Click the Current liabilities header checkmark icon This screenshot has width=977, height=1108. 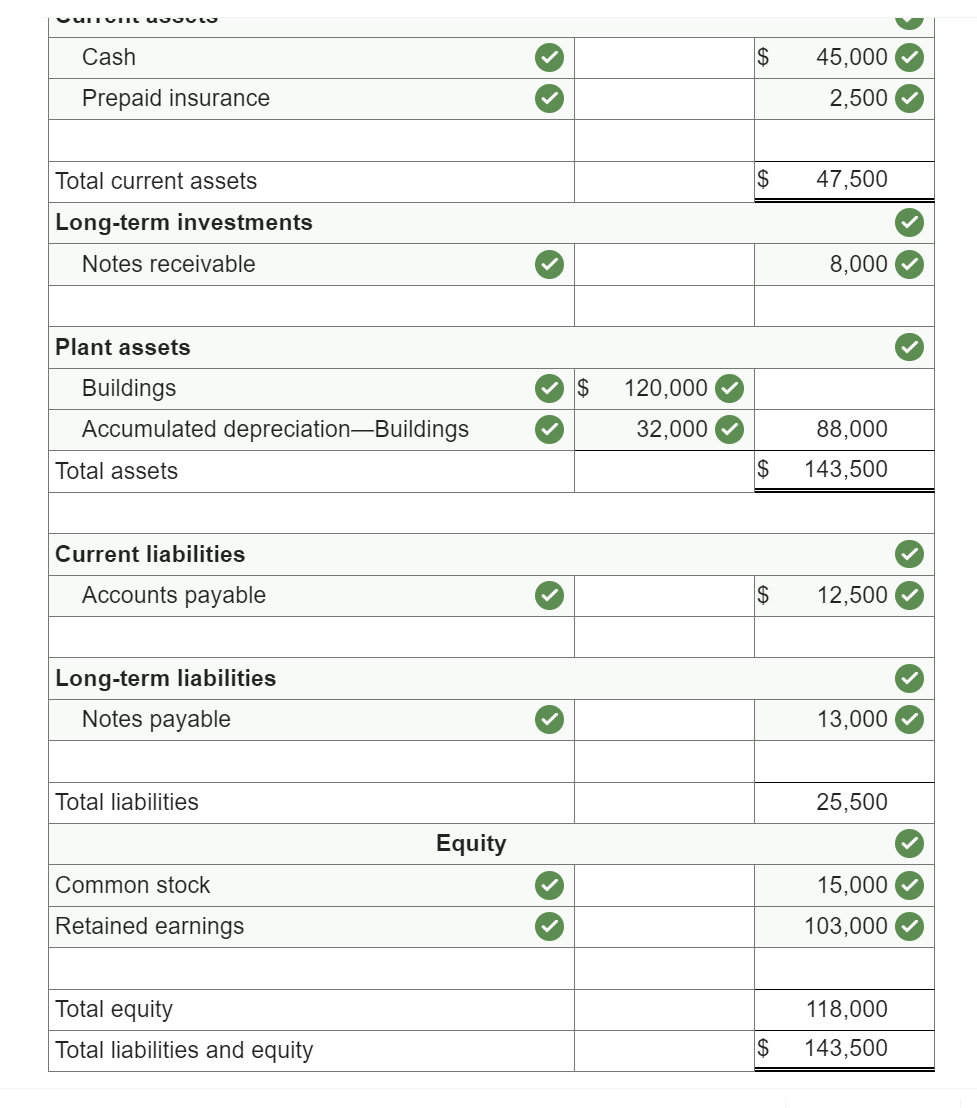pyautogui.click(x=909, y=554)
